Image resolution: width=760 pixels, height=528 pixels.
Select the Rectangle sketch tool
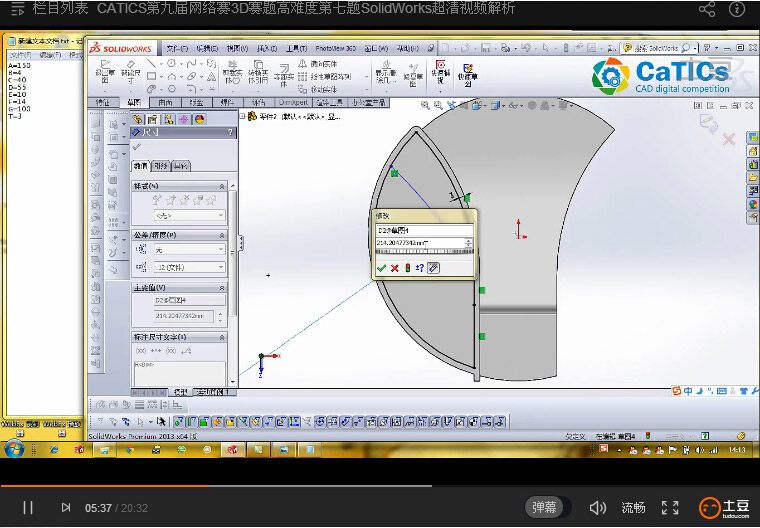click(151, 76)
